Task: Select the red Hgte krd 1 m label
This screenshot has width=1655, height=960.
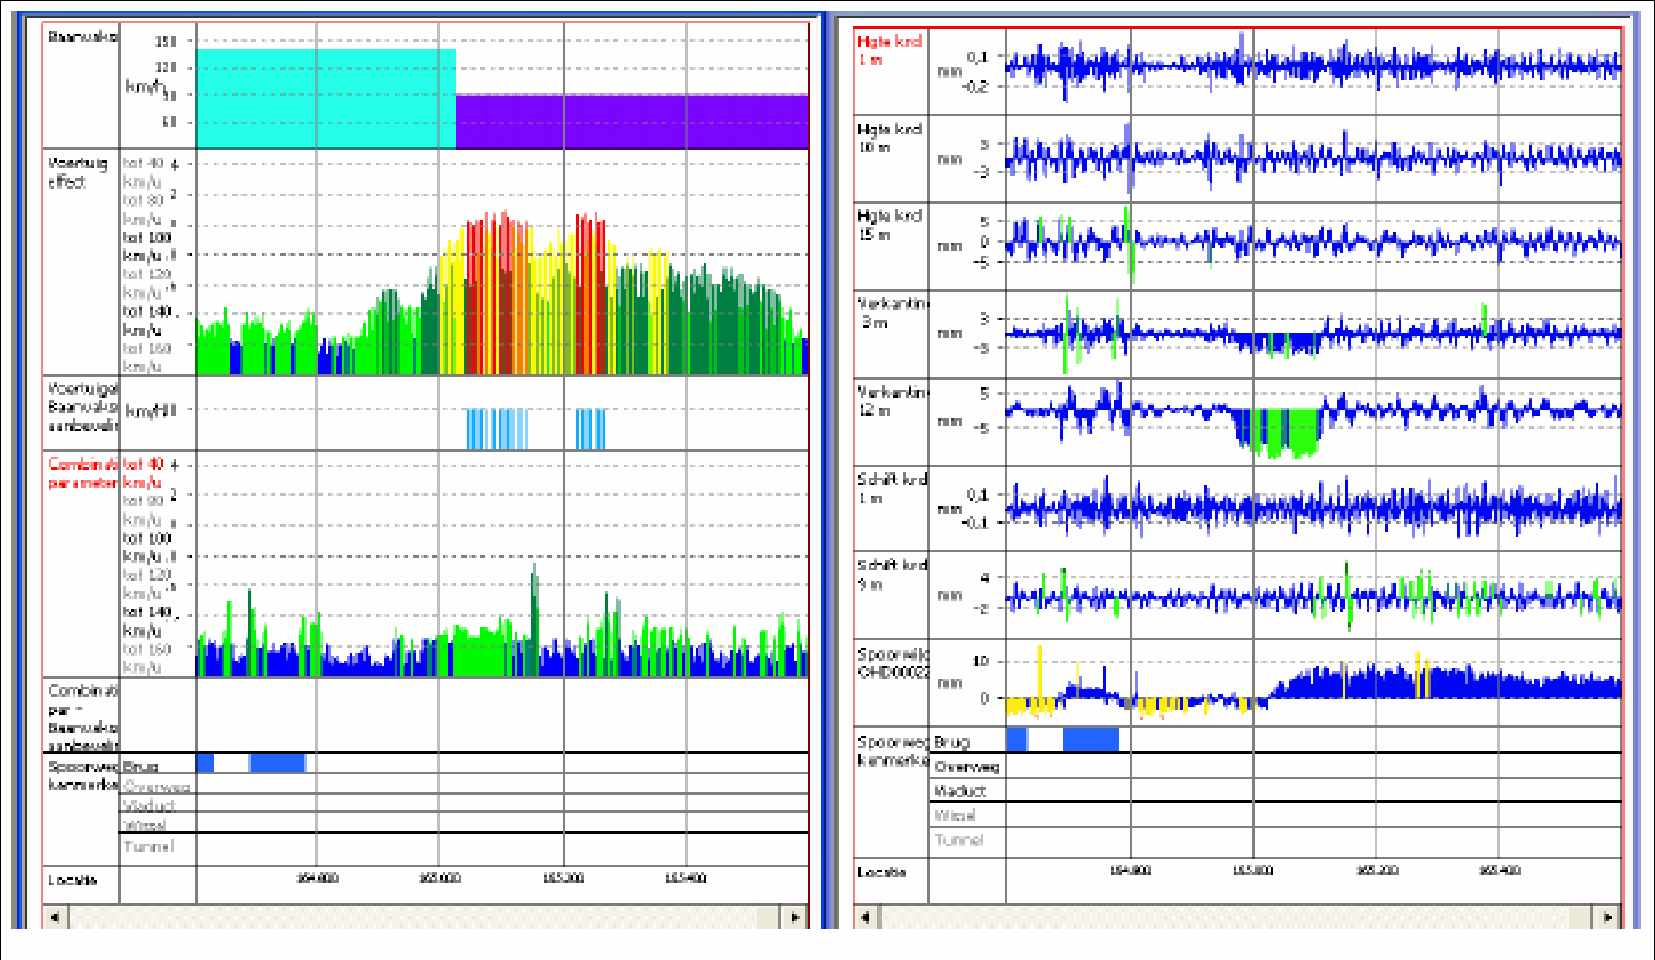Action: 889,51
